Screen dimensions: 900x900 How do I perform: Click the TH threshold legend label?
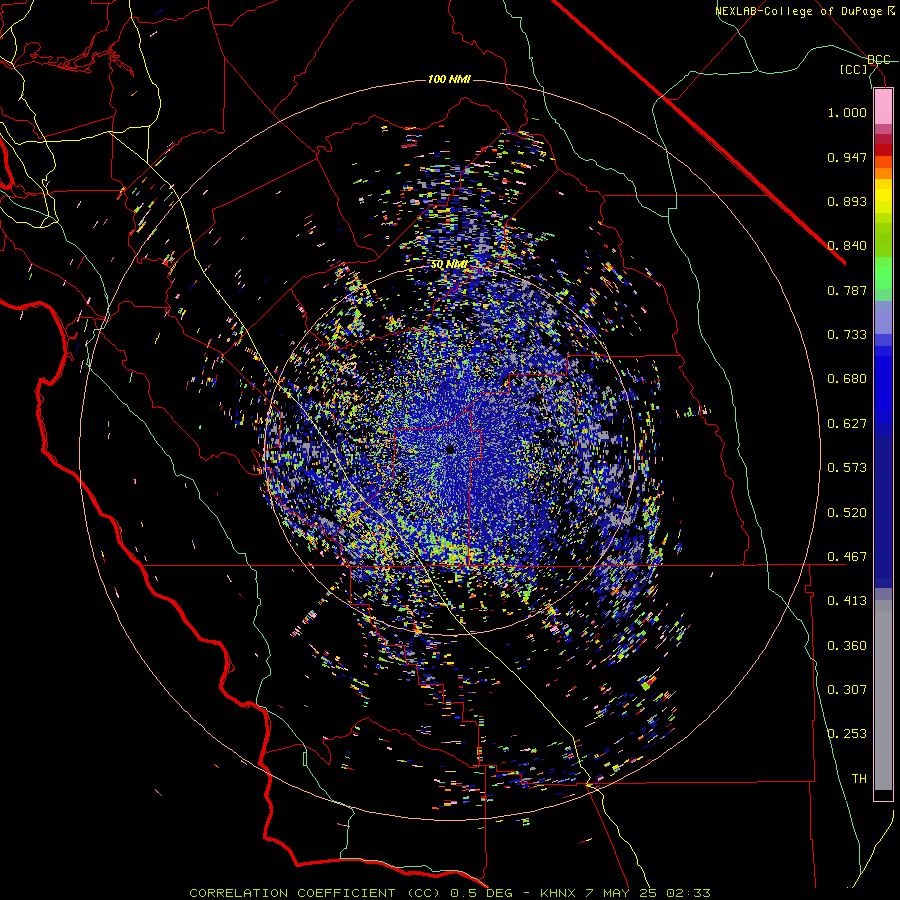[x=859, y=779]
